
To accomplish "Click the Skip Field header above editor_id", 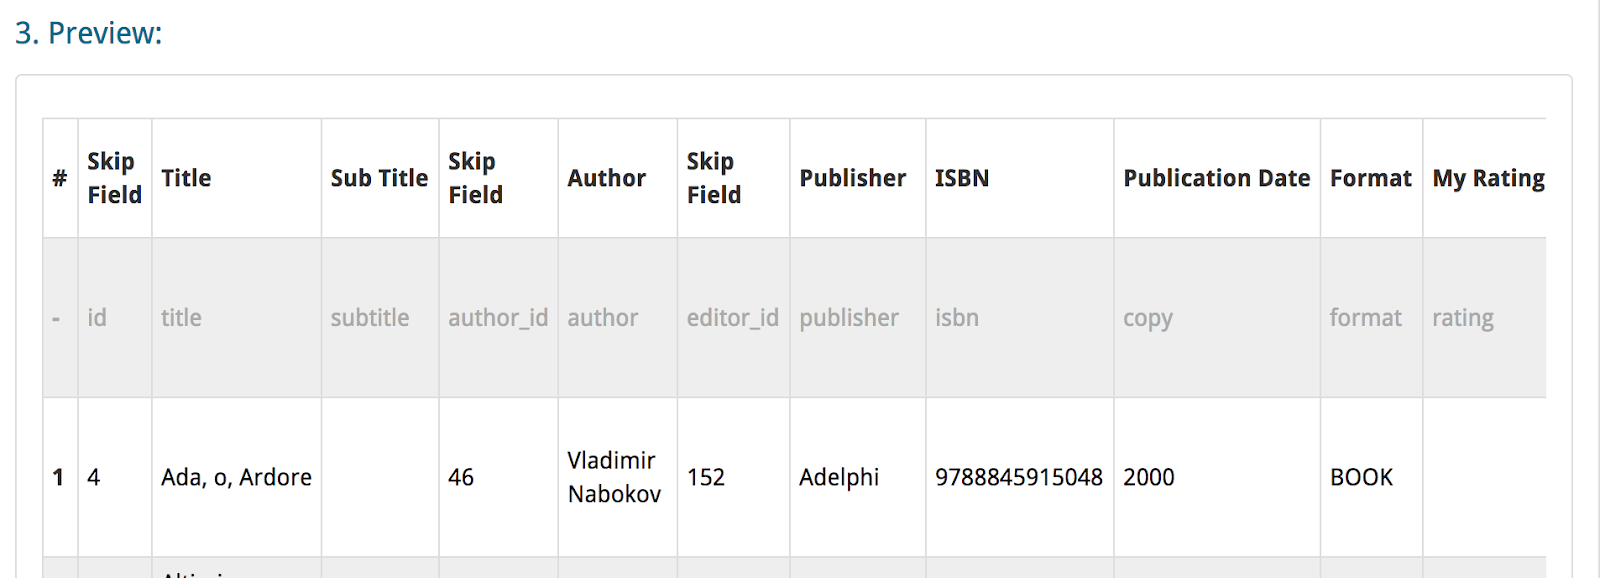I will pos(714,178).
